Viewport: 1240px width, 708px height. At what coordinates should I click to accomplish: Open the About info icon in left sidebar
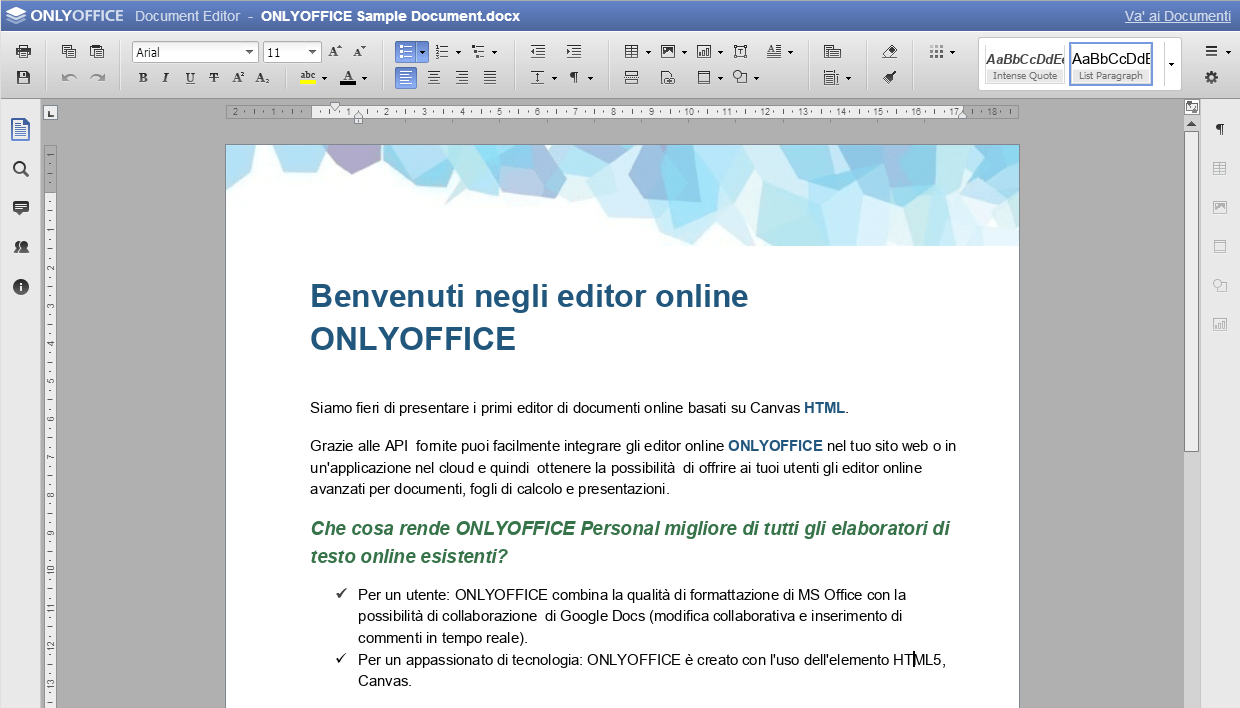tap(21, 287)
